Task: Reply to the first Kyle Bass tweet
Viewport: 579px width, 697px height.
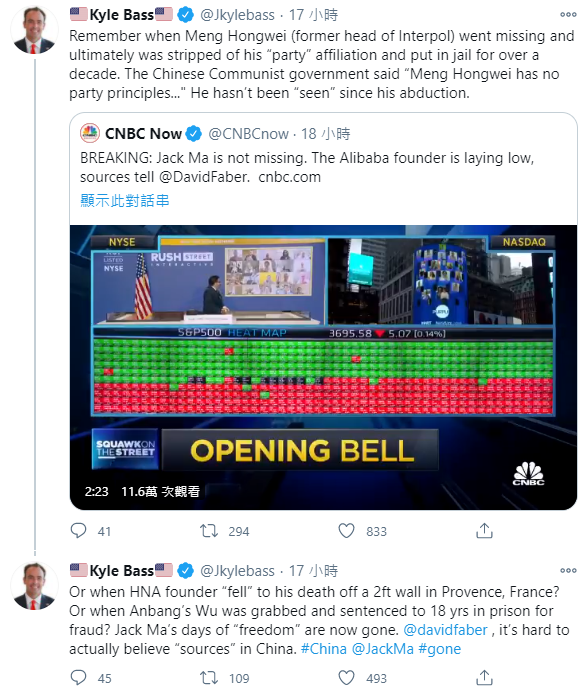Action: click(x=79, y=531)
